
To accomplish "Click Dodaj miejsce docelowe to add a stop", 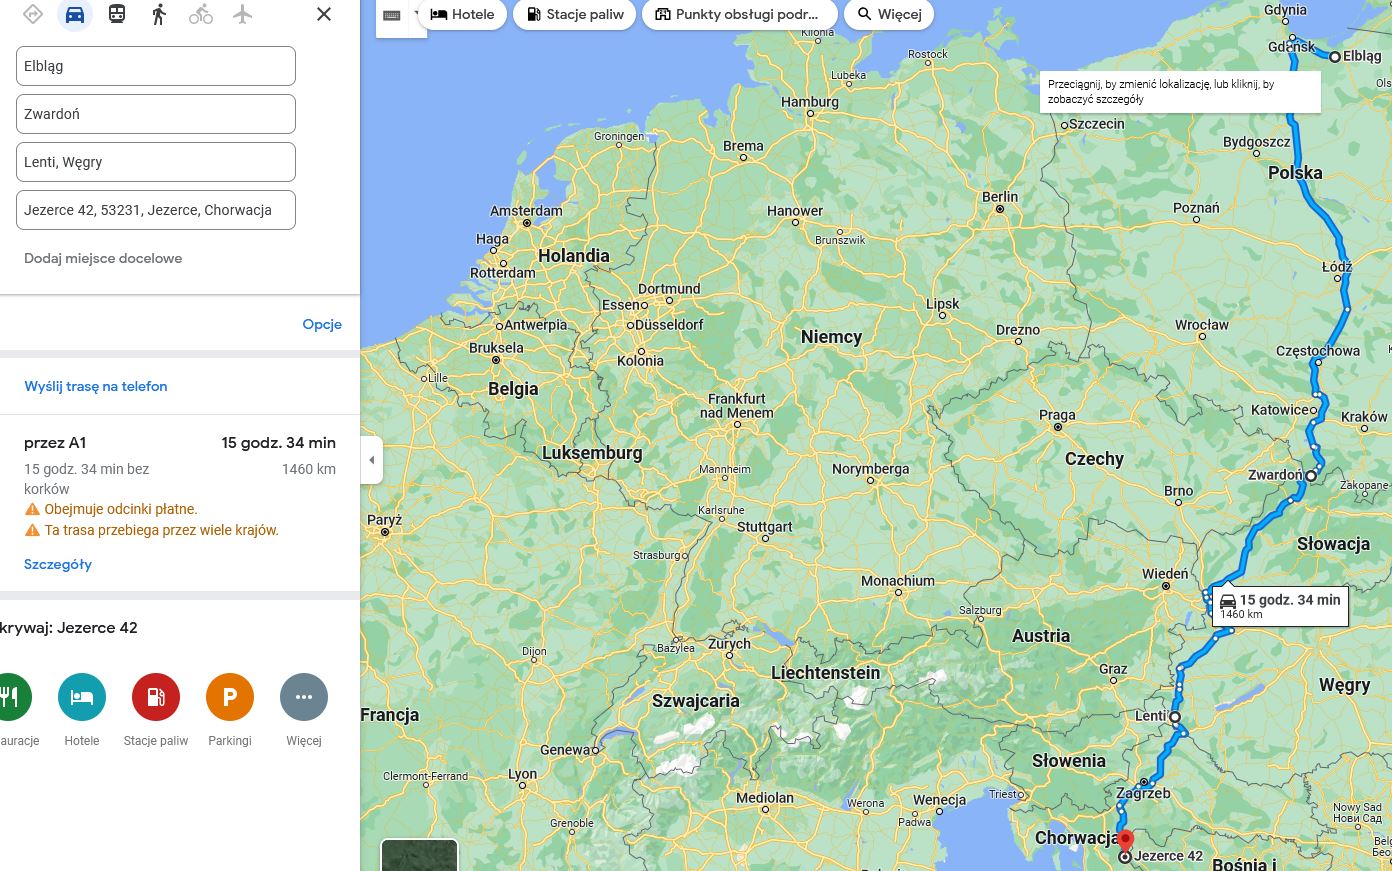I will click(103, 258).
